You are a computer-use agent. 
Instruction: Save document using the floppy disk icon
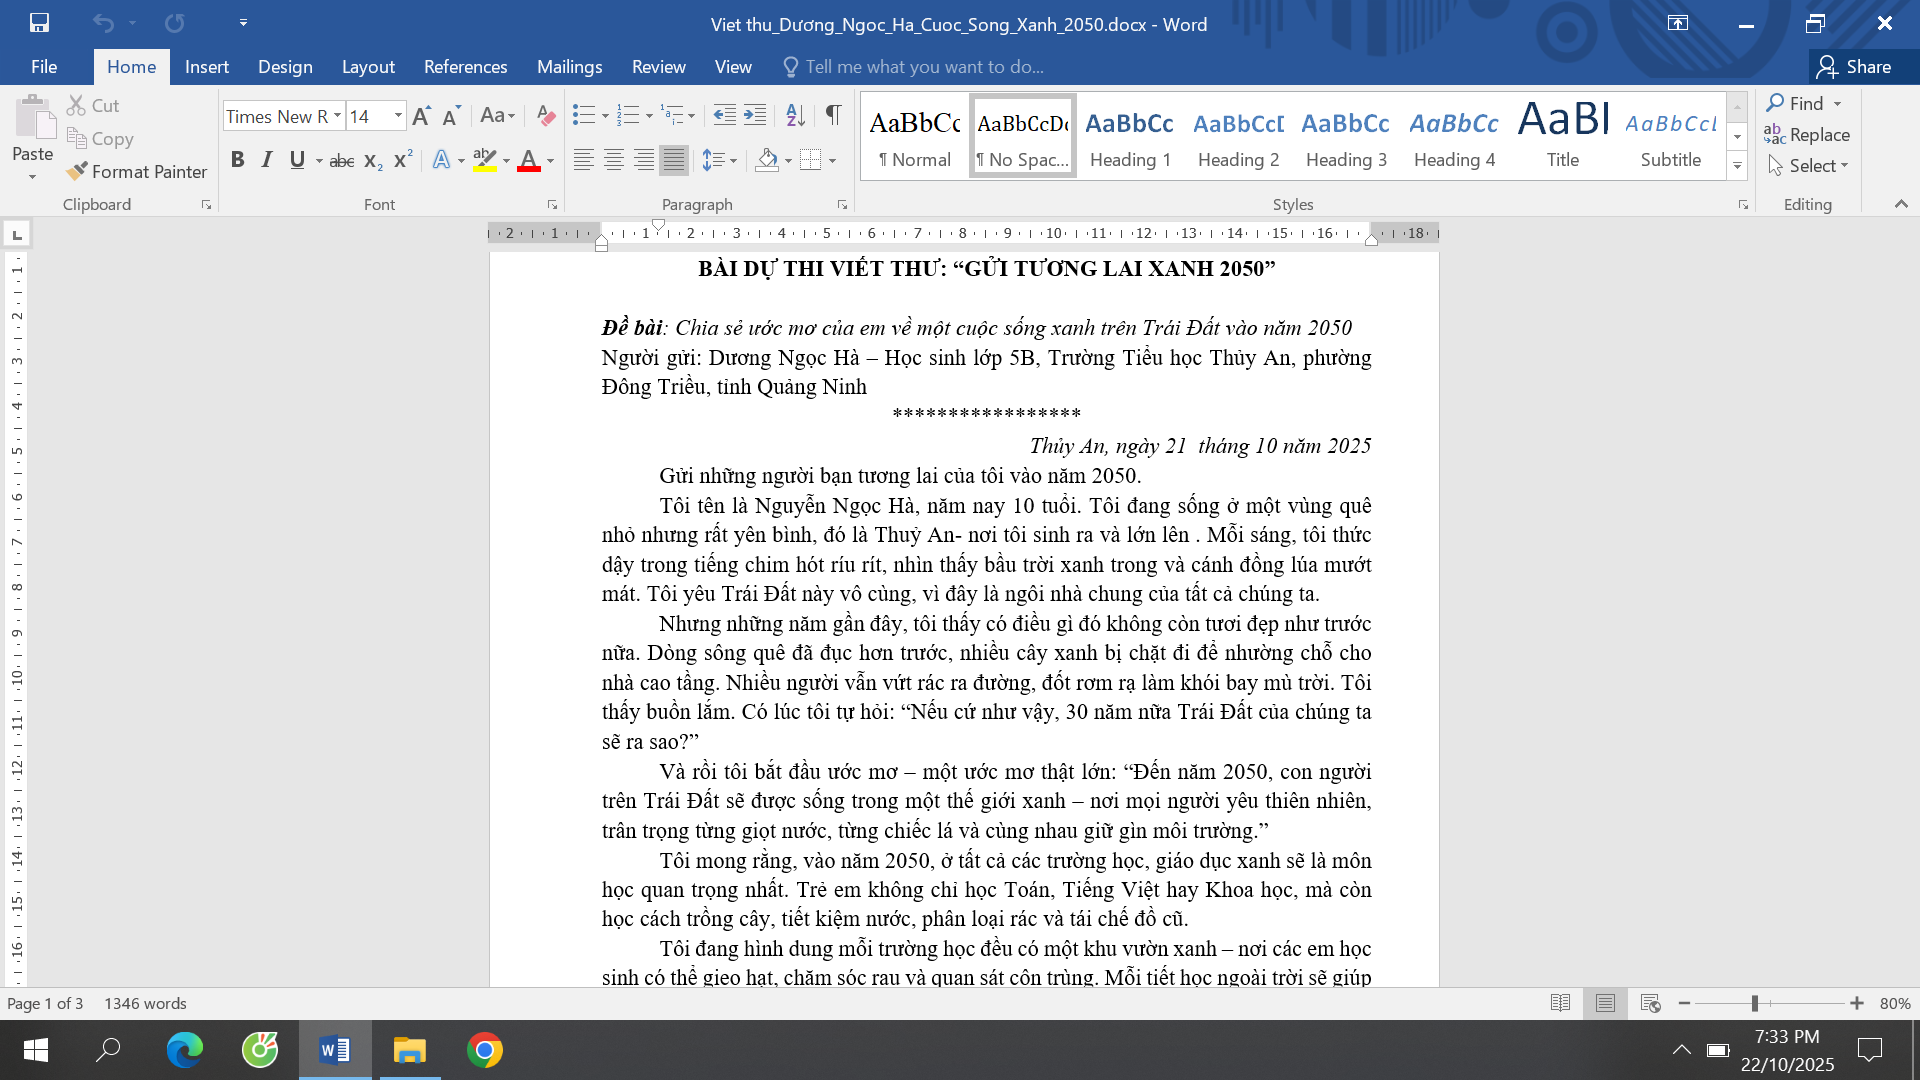39,23
